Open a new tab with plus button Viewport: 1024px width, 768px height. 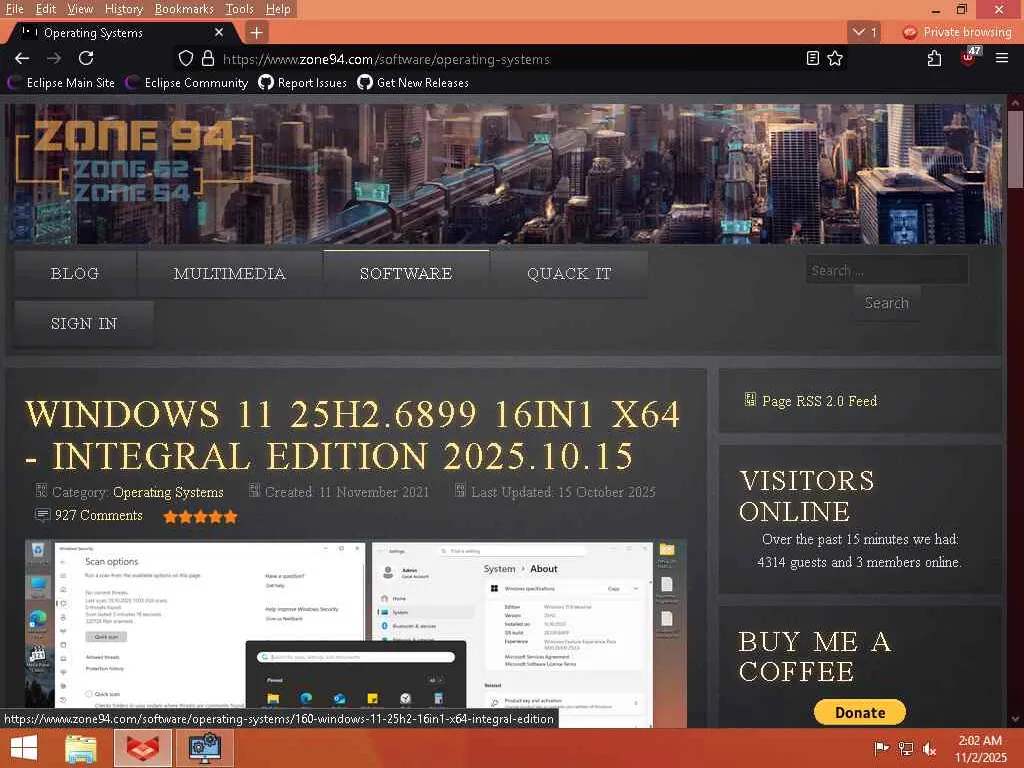click(x=257, y=33)
